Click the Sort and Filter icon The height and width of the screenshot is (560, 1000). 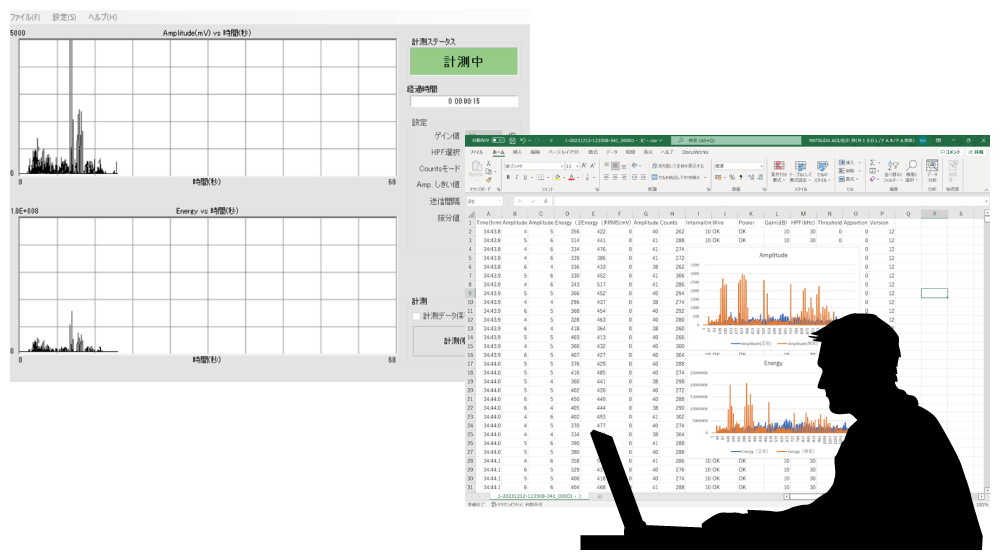(893, 165)
